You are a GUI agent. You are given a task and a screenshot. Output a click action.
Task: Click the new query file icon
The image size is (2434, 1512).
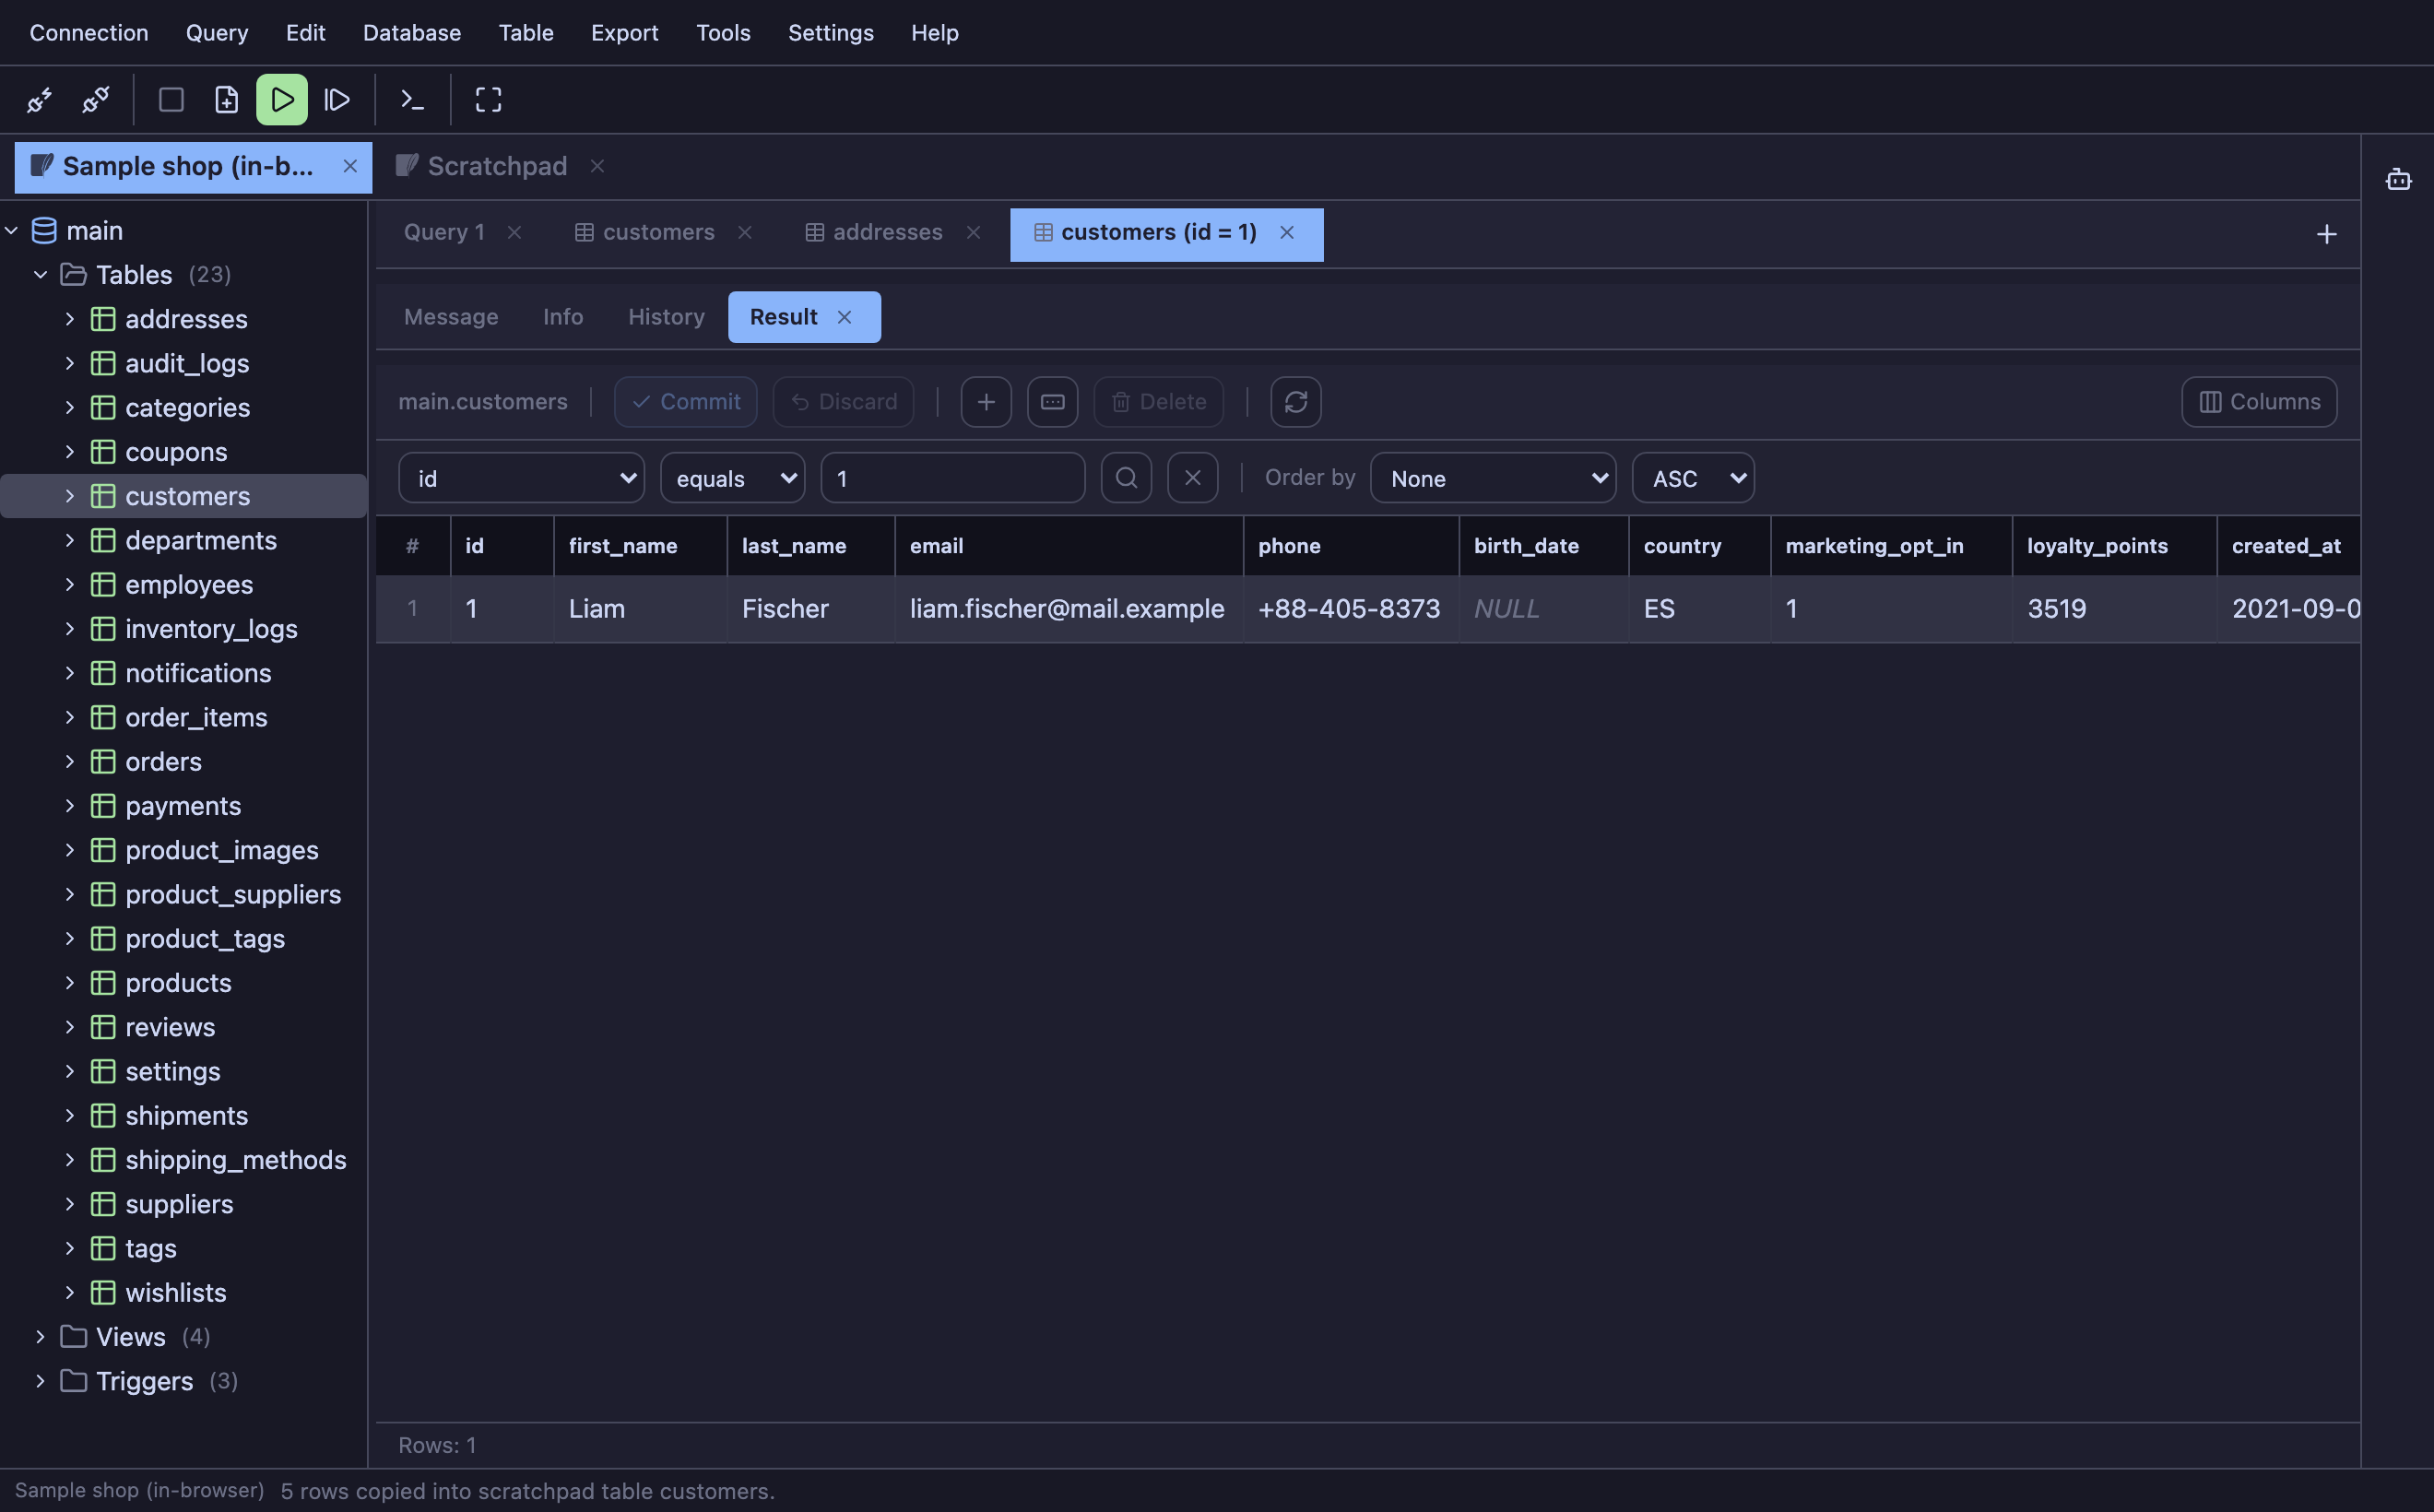click(x=227, y=100)
